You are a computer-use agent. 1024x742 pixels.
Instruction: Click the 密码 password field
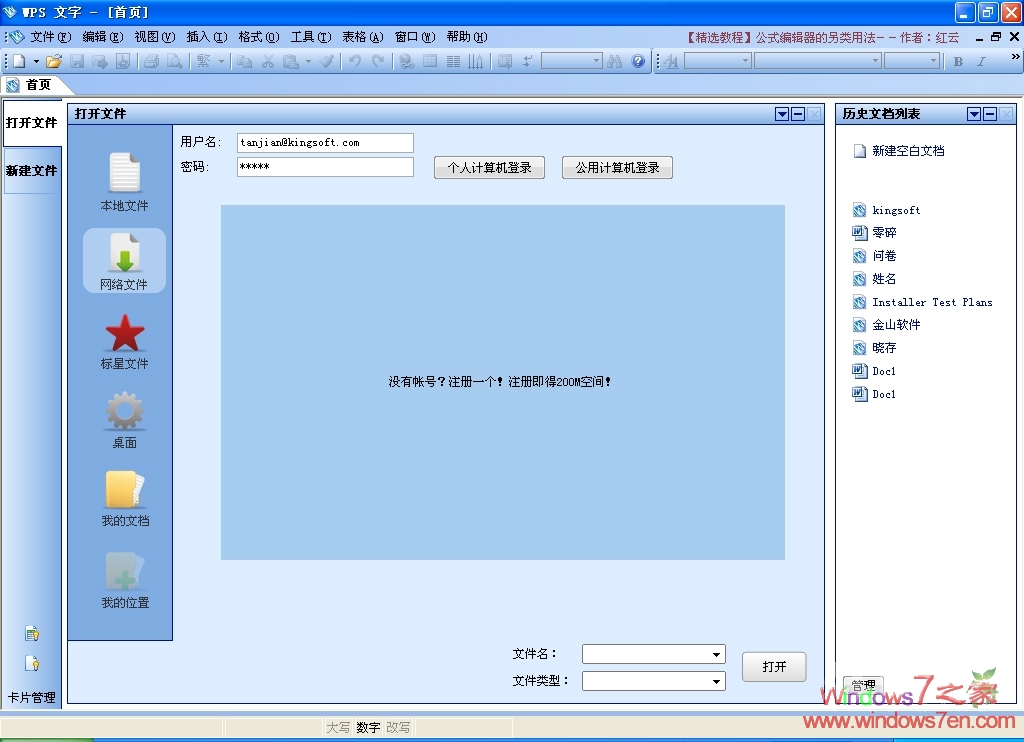[x=325, y=167]
